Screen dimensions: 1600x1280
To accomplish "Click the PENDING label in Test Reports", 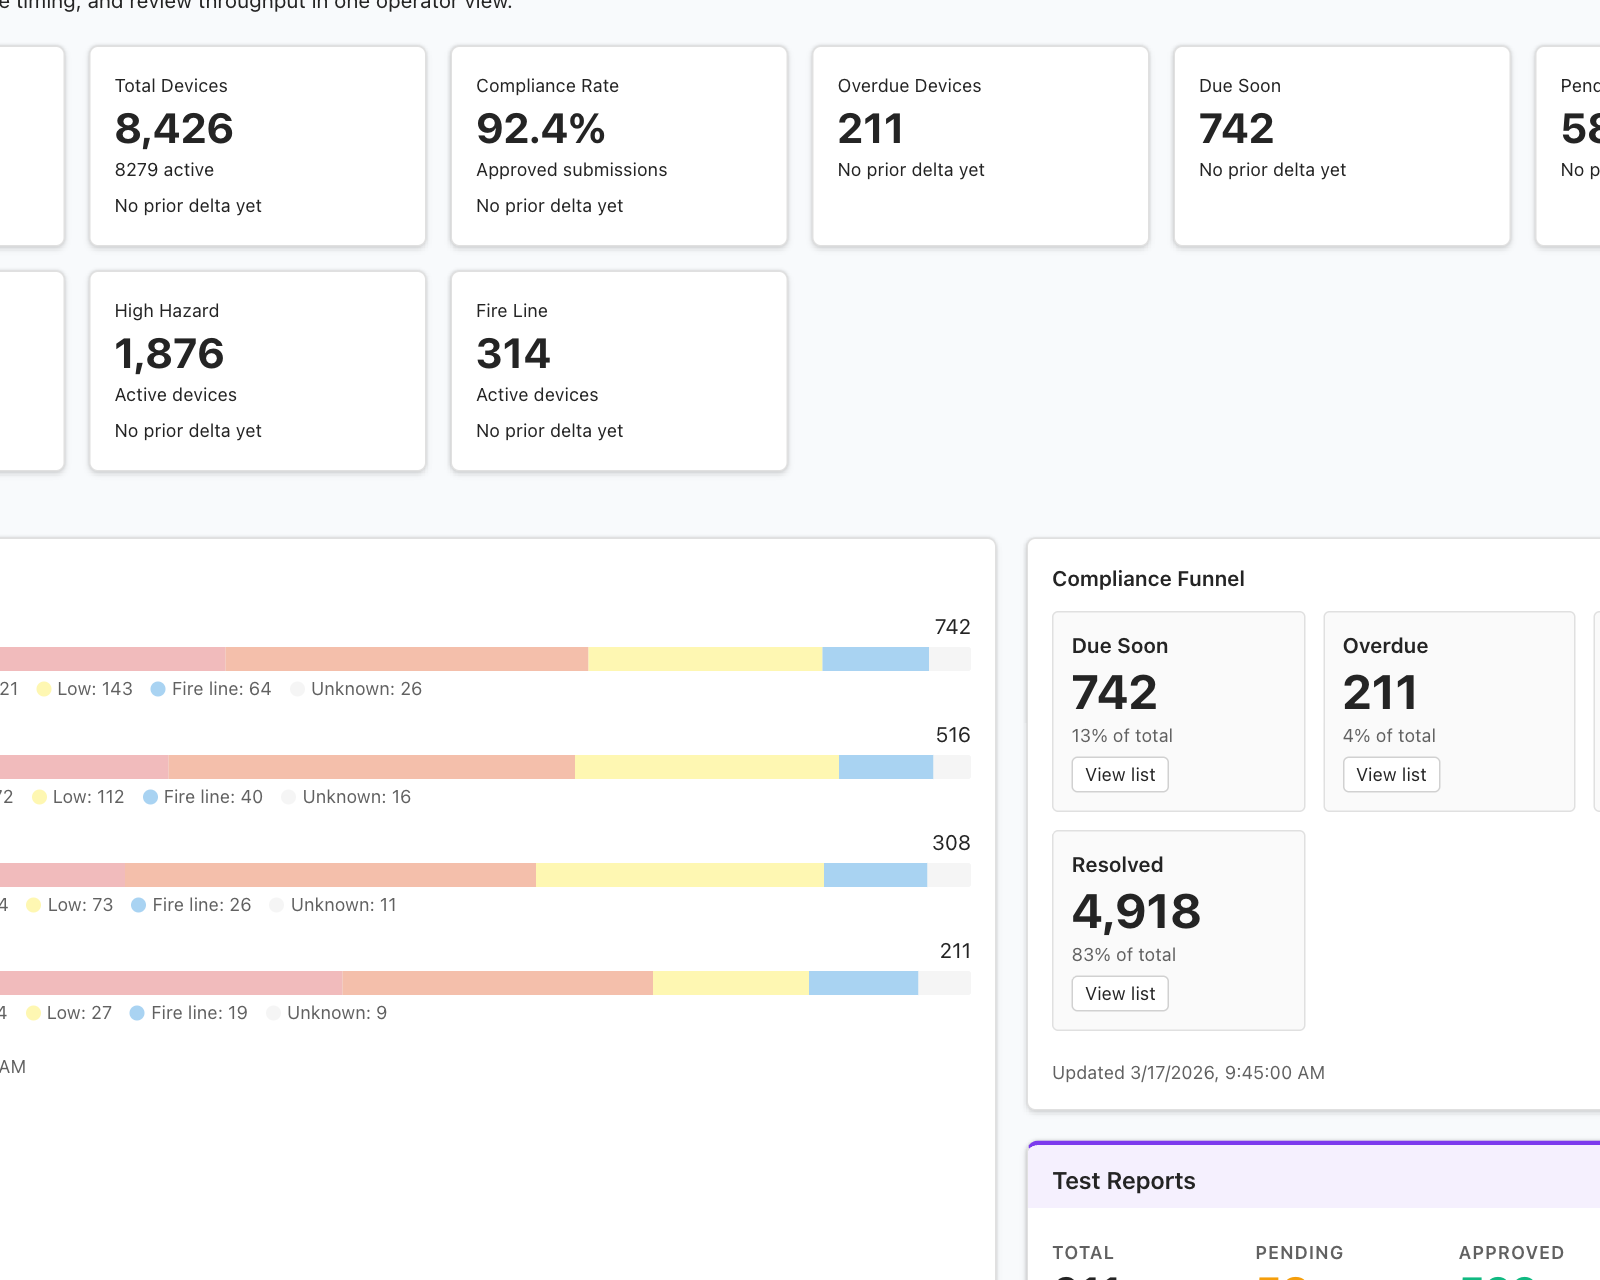I will click(1299, 1253).
